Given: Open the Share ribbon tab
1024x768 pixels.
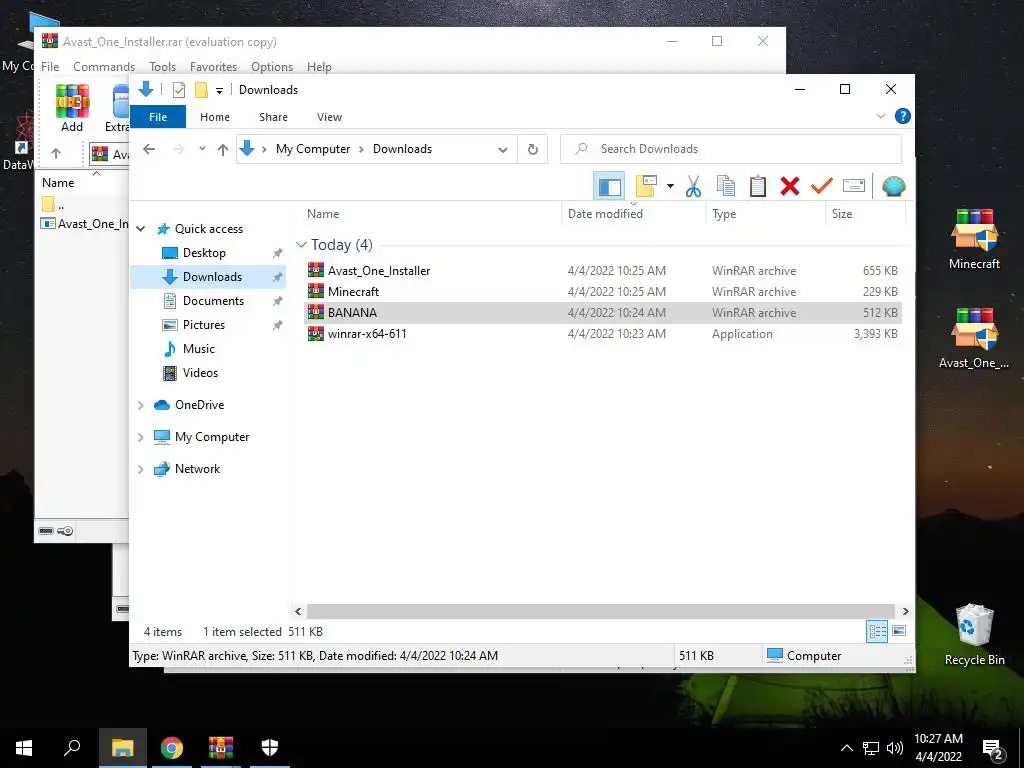Looking at the screenshot, I should coord(273,117).
